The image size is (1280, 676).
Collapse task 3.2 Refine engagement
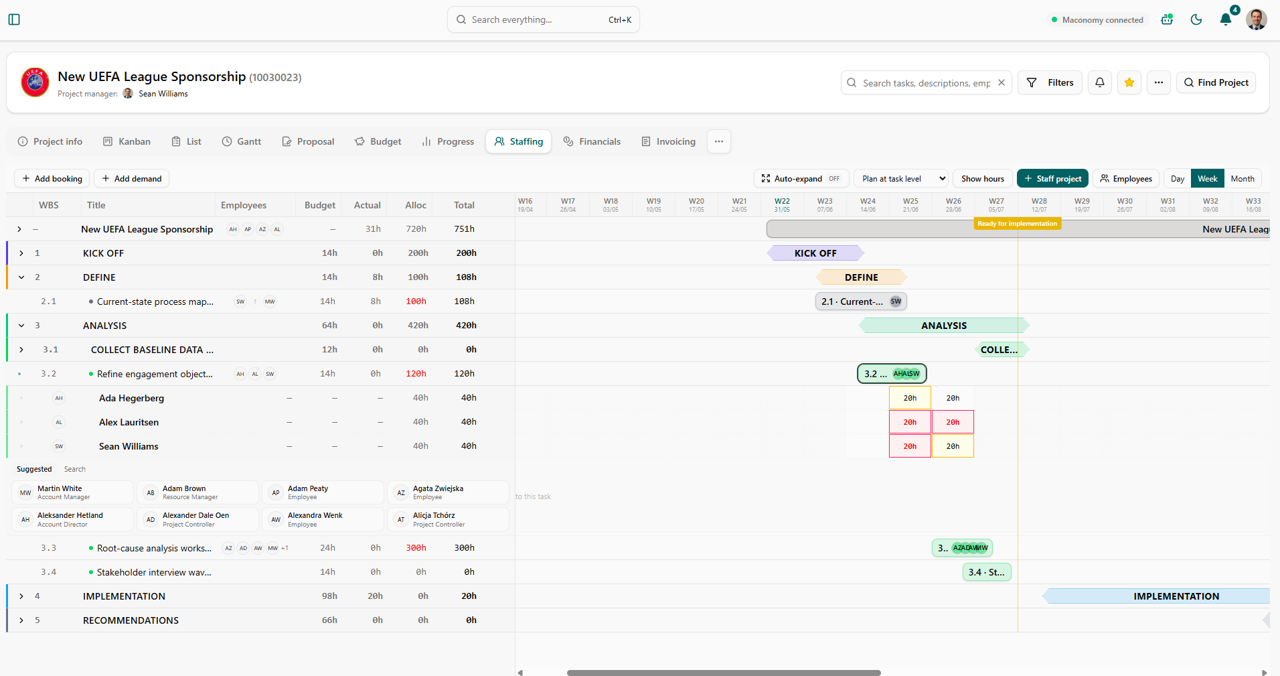19,374
